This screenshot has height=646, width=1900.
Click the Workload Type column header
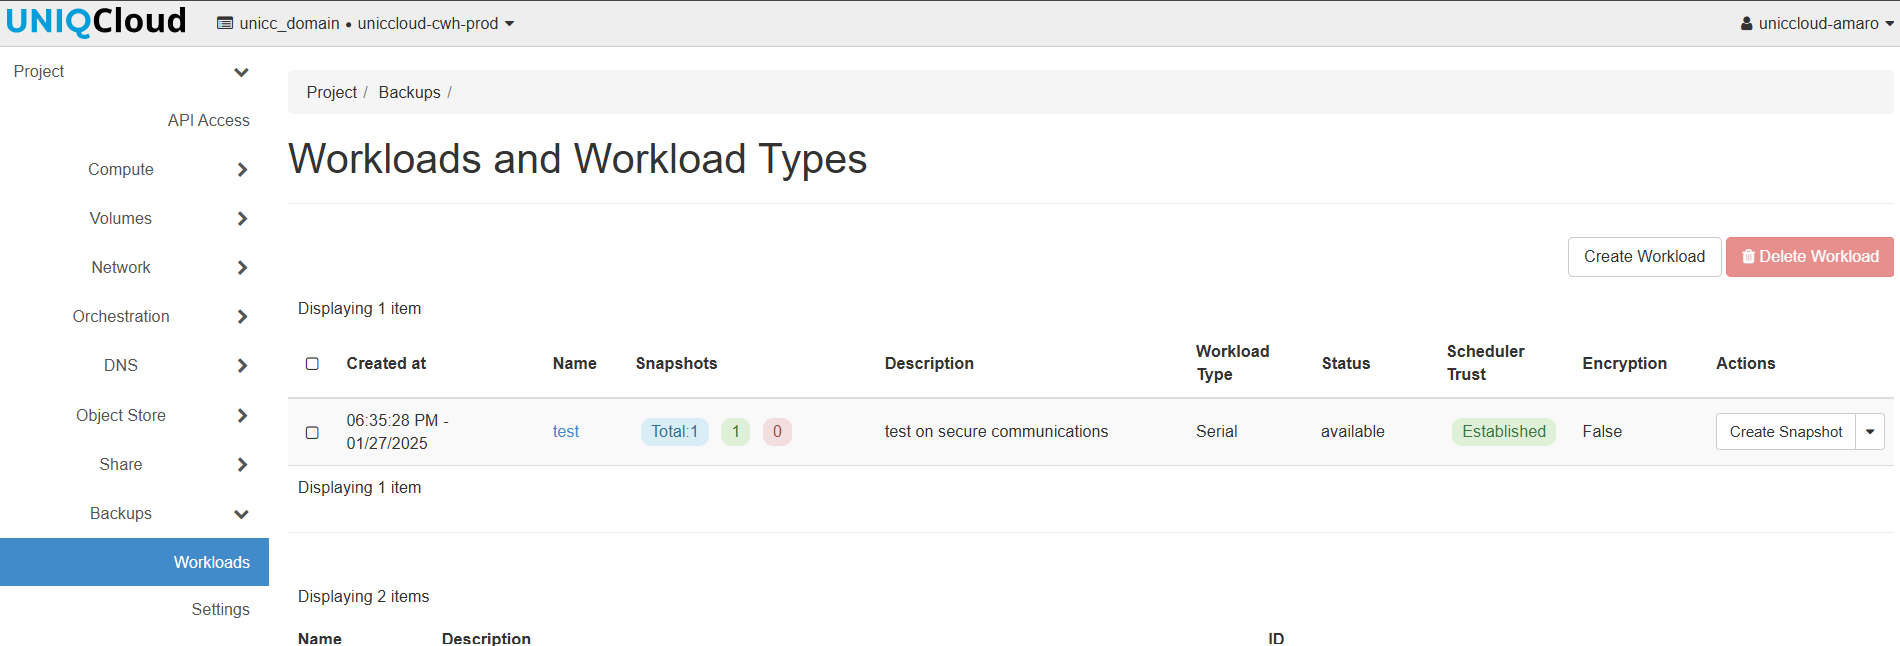click(x=1232, y=363)
